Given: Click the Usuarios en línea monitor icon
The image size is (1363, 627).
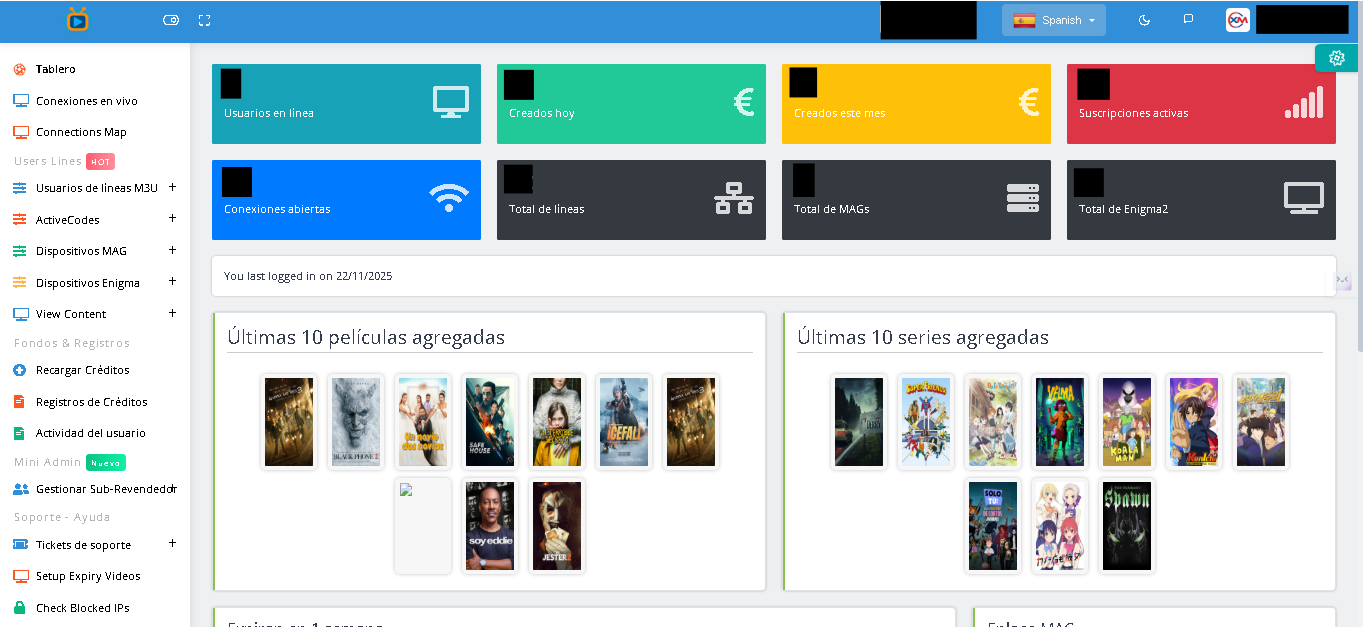Looking at the screenshot, I should point(450,102).
